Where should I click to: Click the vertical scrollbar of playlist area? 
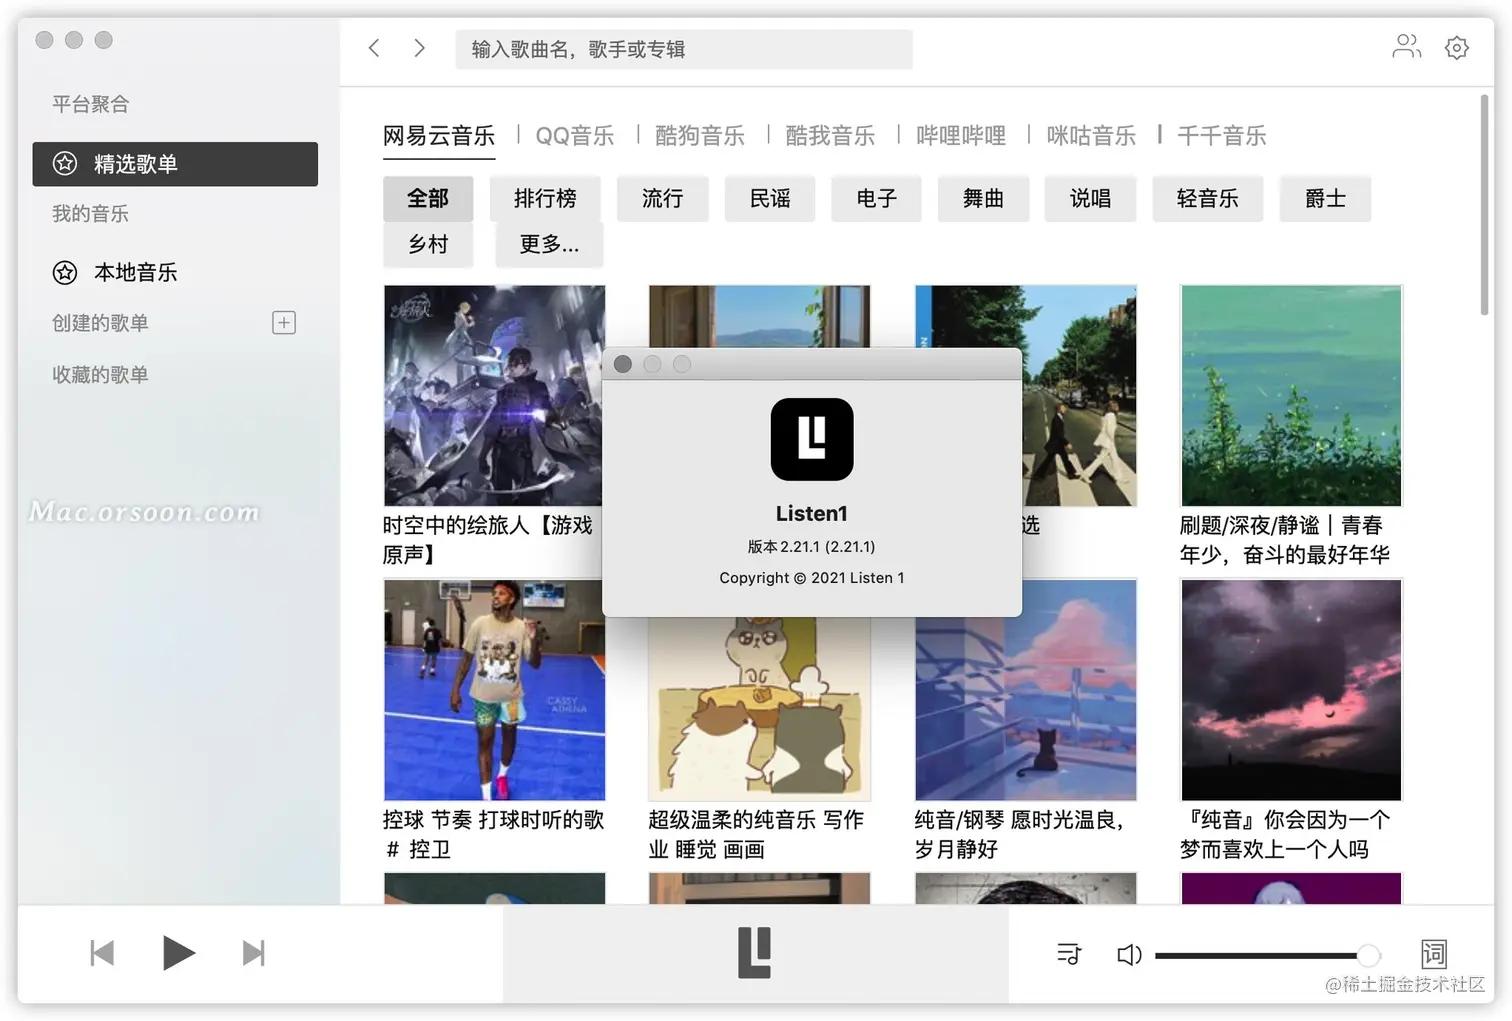tap(1485, 206)
